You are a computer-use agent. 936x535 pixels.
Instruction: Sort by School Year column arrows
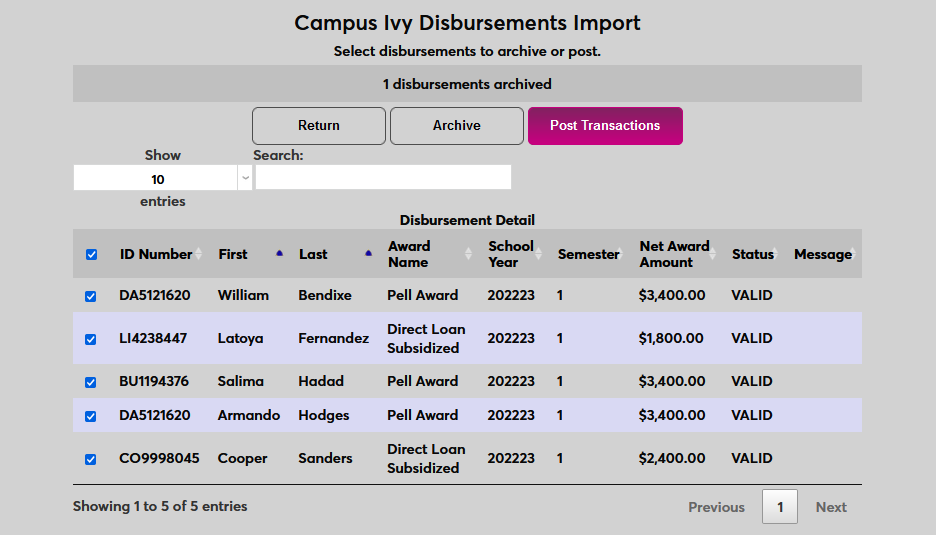point(538,254)
